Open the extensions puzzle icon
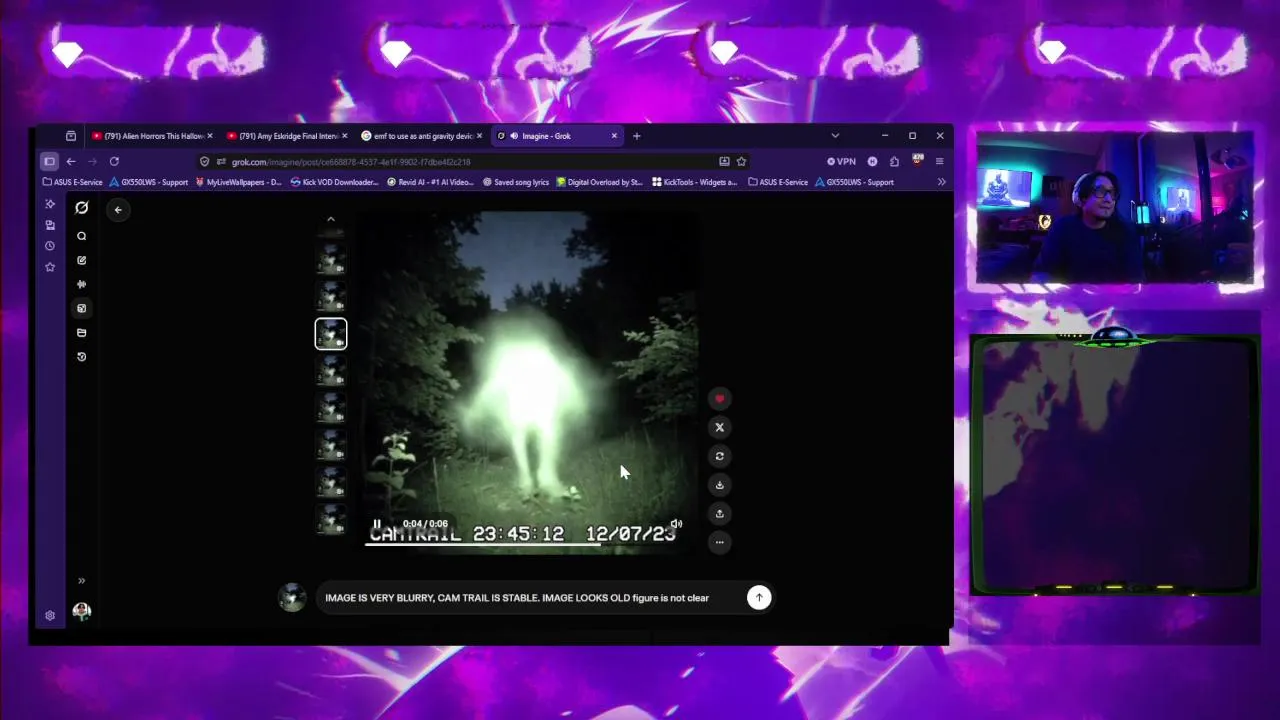 click(894, 161)
